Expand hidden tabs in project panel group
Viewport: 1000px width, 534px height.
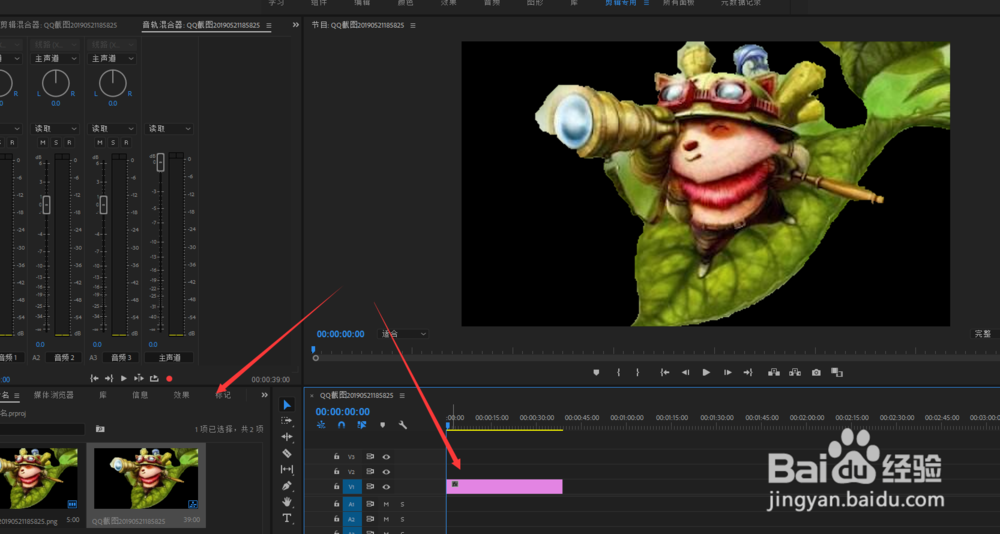(x=265, y=395)
